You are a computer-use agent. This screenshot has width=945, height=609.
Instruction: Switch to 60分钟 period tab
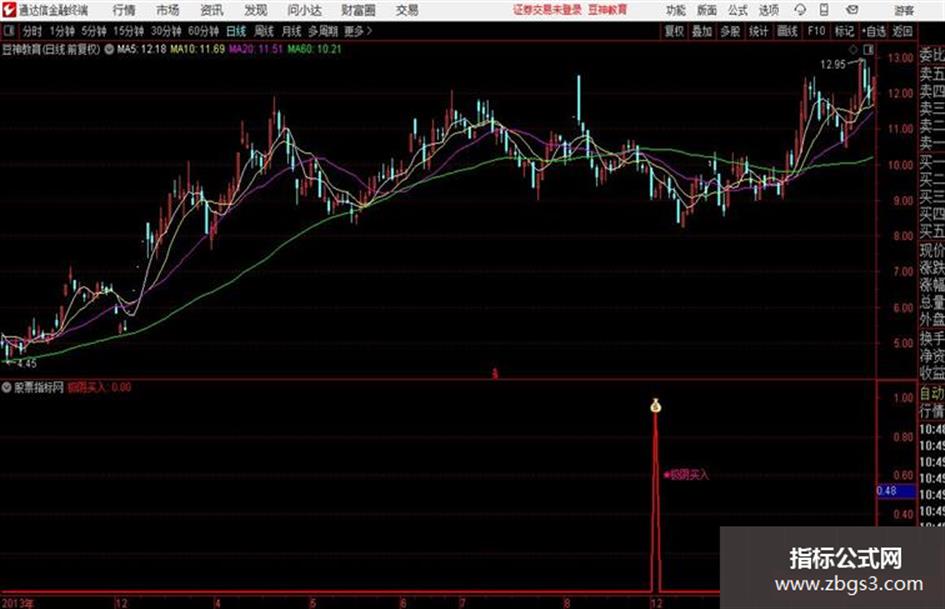[203, 31]
